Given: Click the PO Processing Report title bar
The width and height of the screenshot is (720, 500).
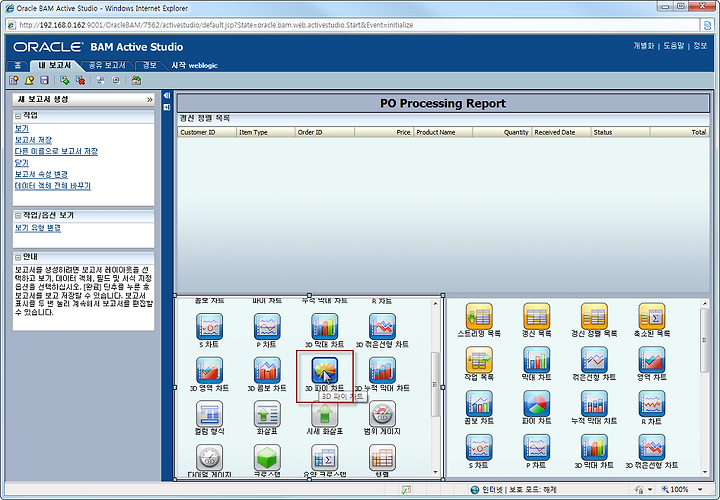Looking at the screenshot, I should pos(443,103).
